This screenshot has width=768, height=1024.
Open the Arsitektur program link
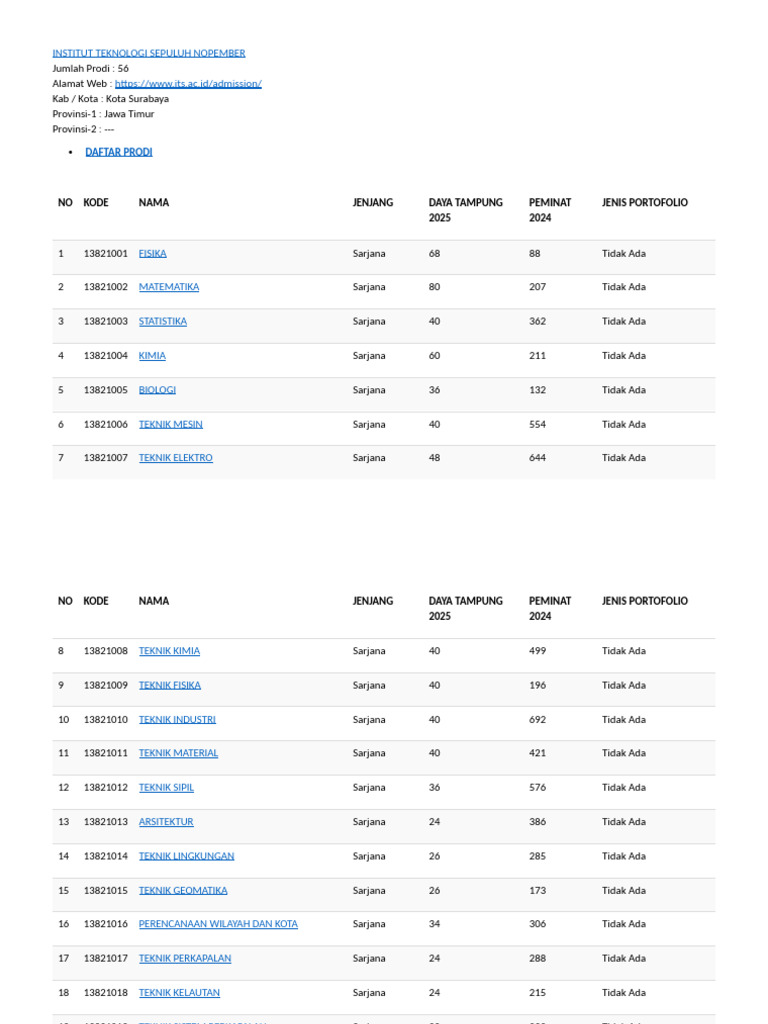click(x=166, y=822)
